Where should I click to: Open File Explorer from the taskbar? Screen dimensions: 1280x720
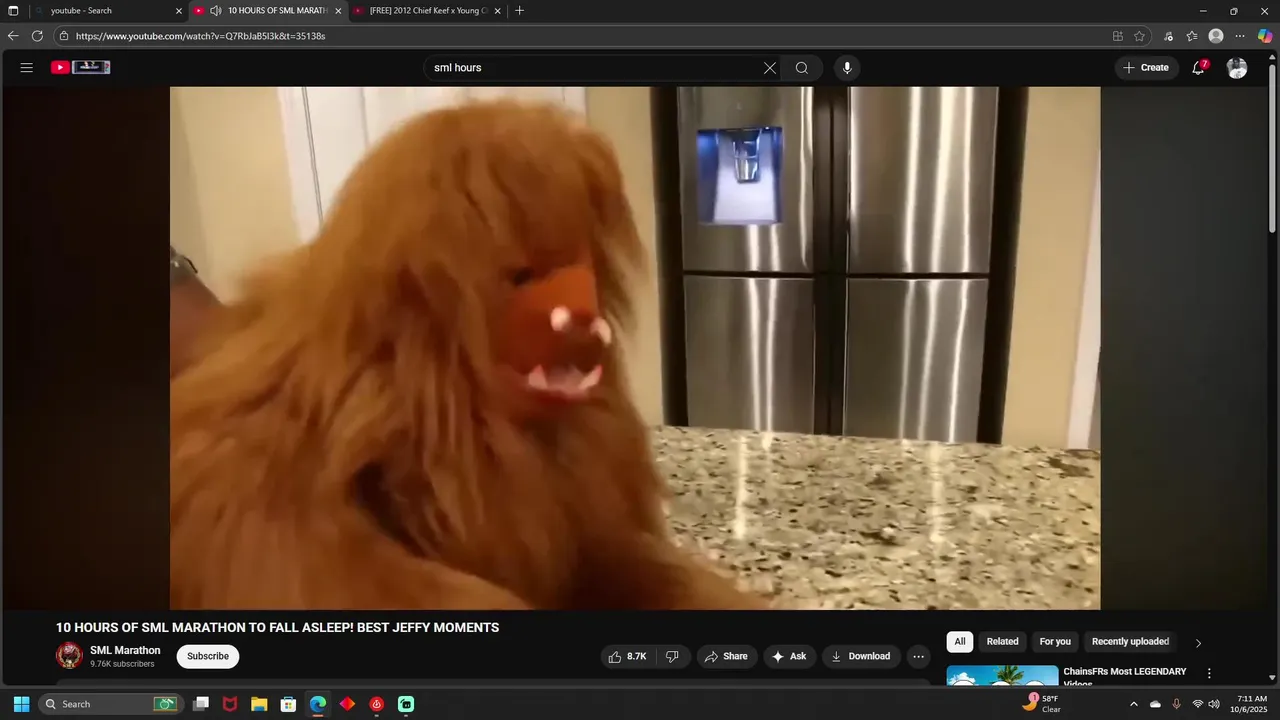point(259,704)
